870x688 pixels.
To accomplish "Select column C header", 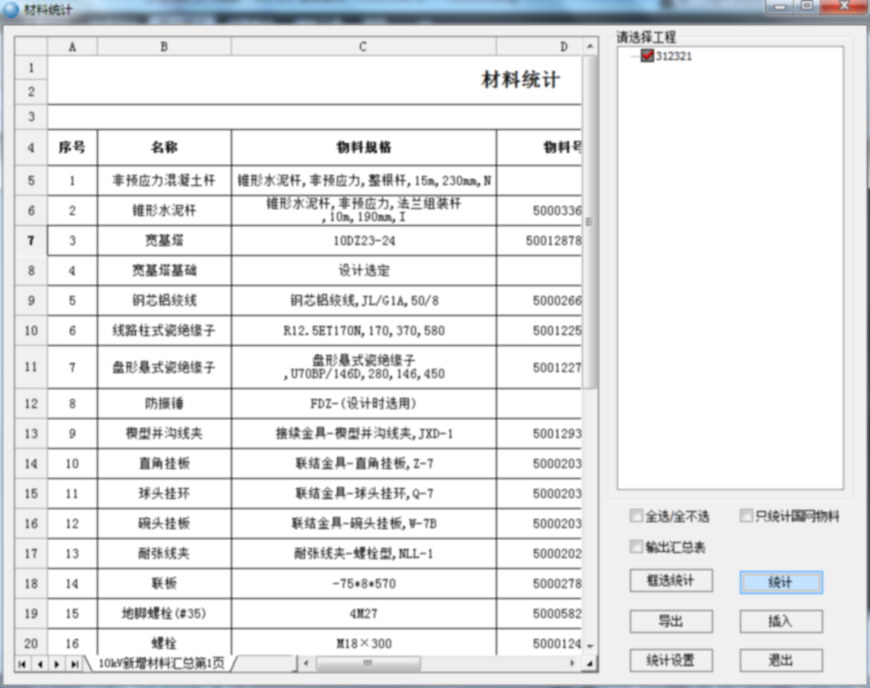I will [363, 47].
